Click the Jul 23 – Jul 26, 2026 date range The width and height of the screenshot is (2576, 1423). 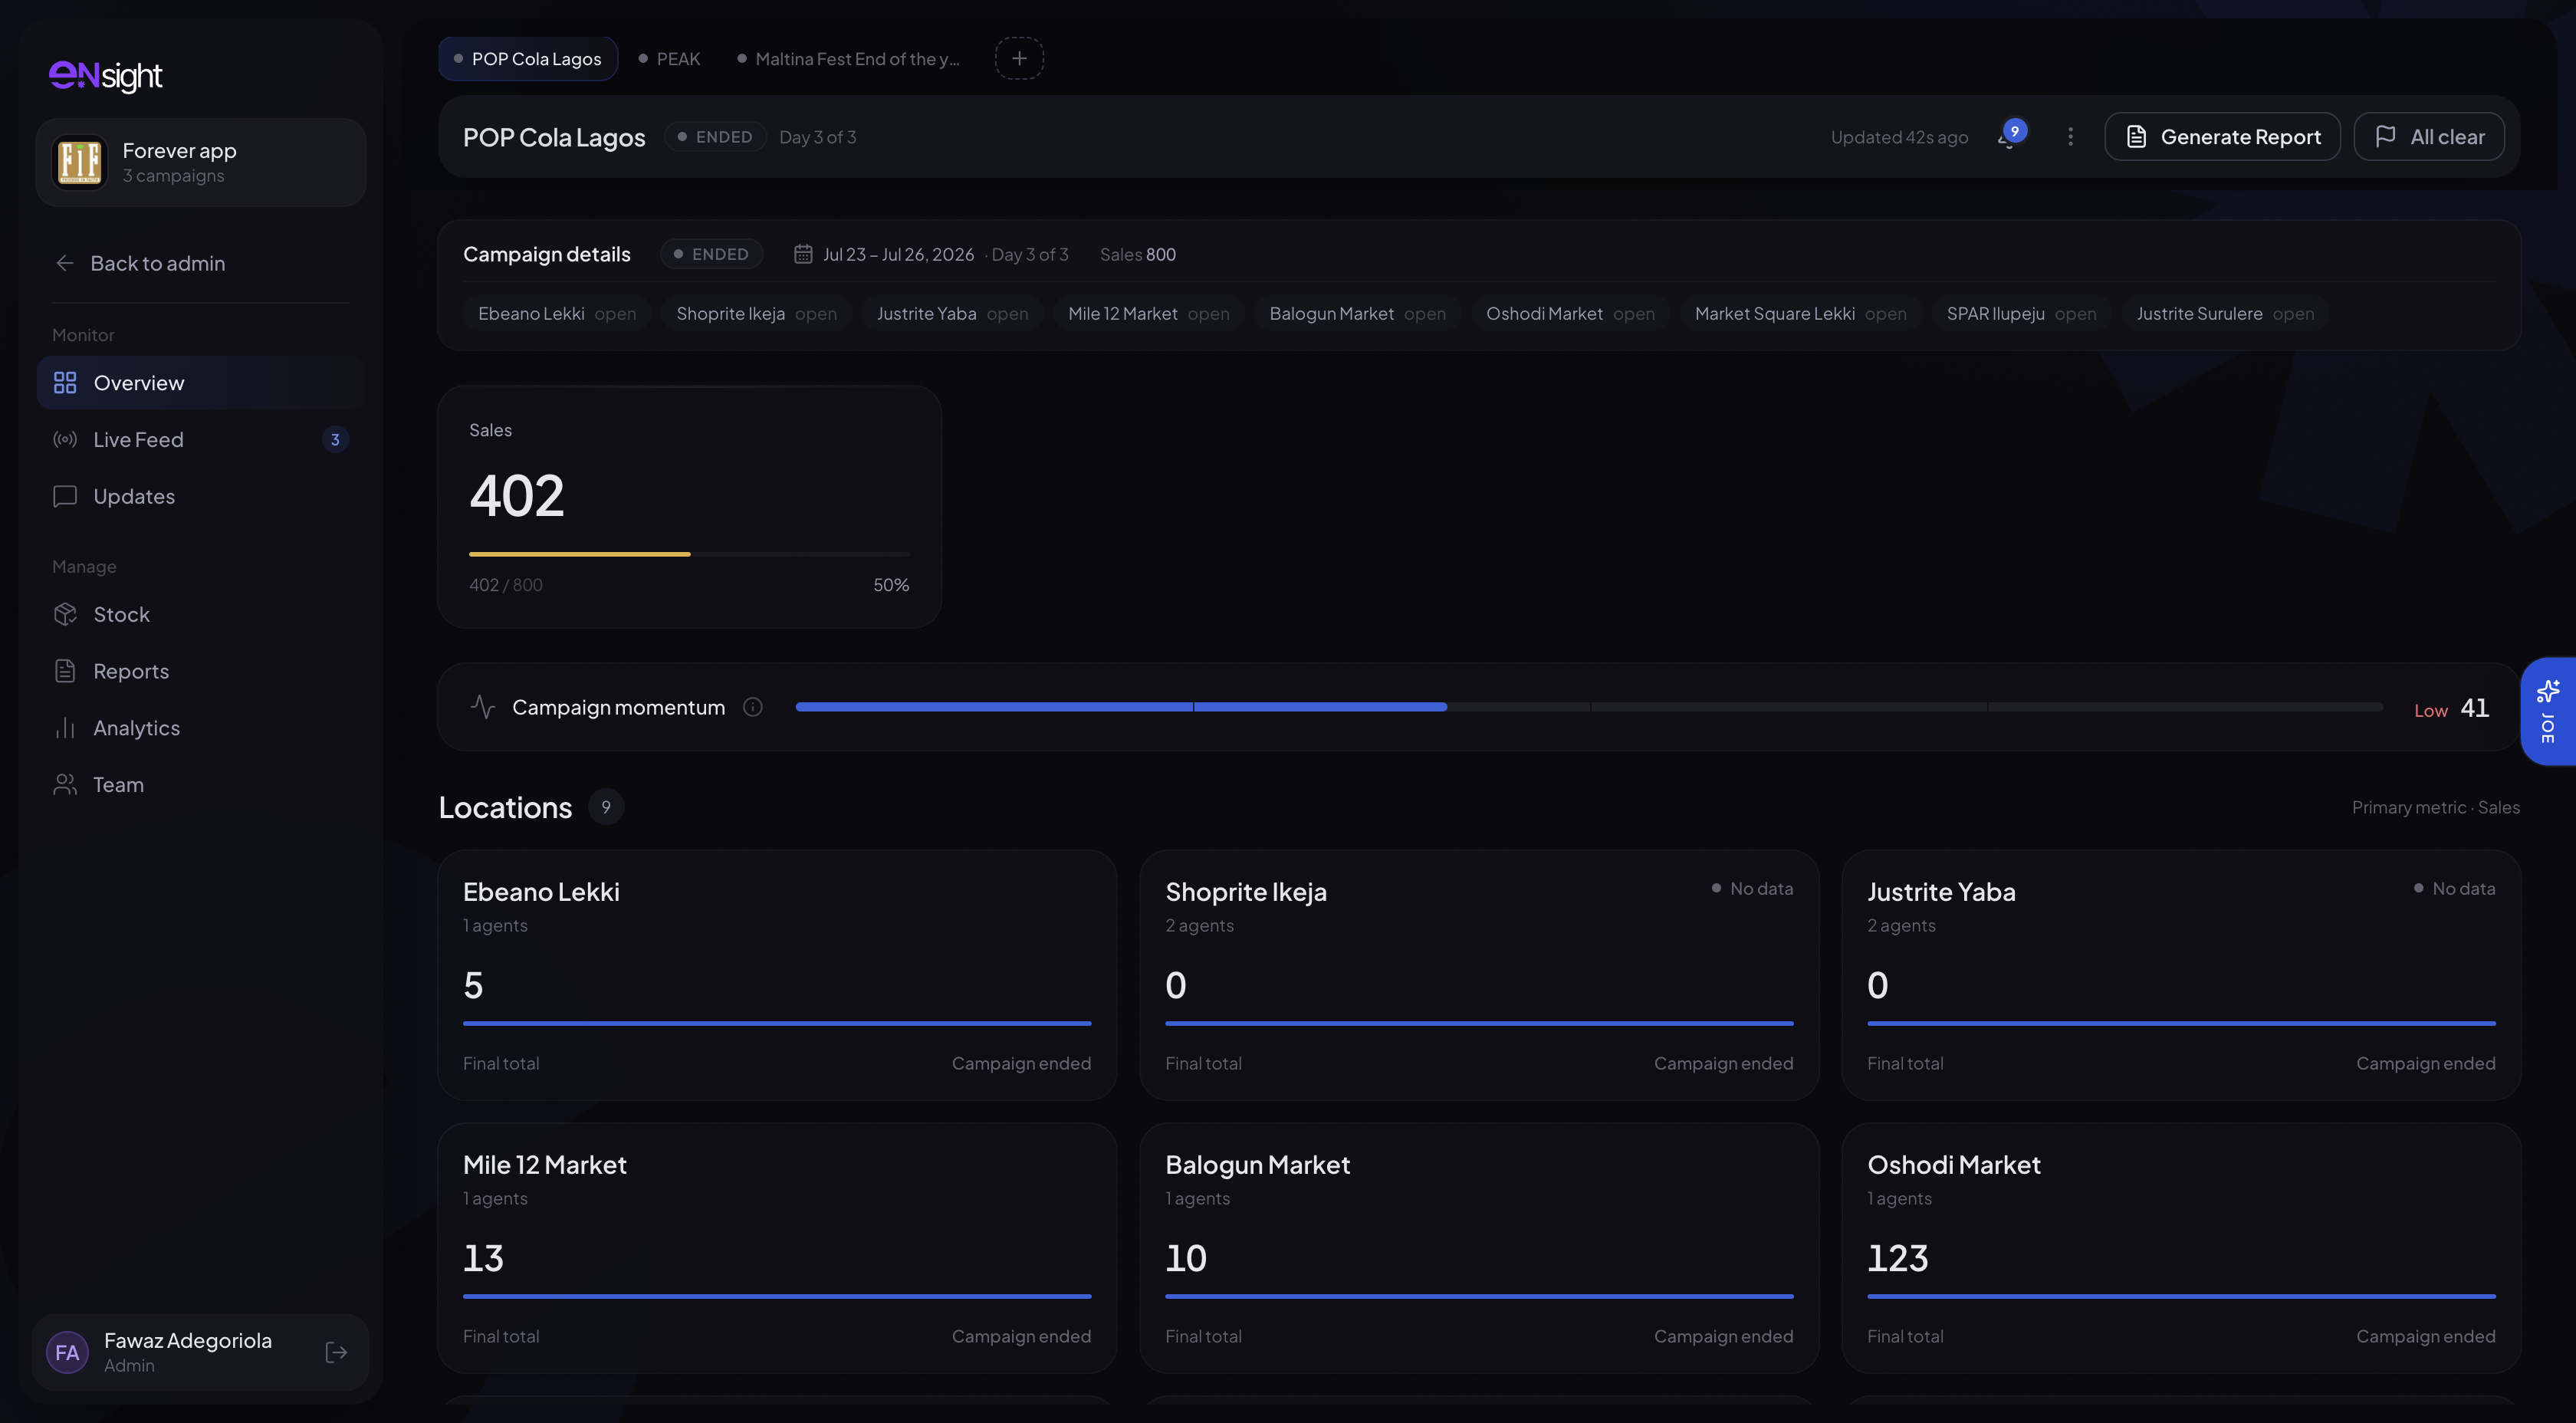pyautogui.click(x=898, y=255)
